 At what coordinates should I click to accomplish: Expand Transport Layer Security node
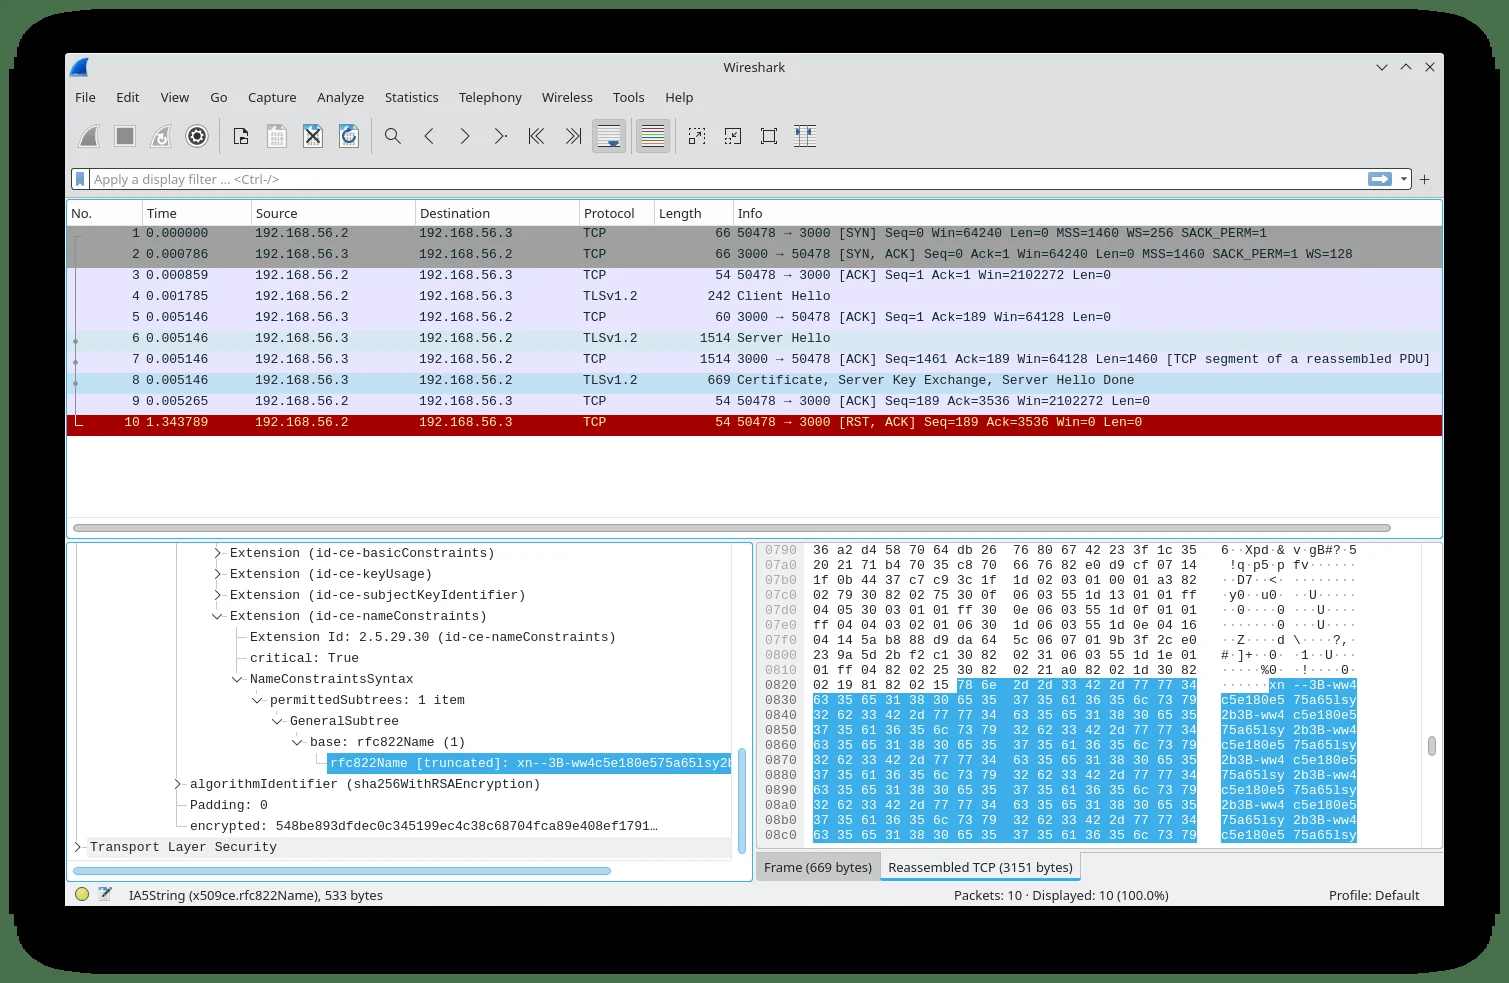point(78,847)
